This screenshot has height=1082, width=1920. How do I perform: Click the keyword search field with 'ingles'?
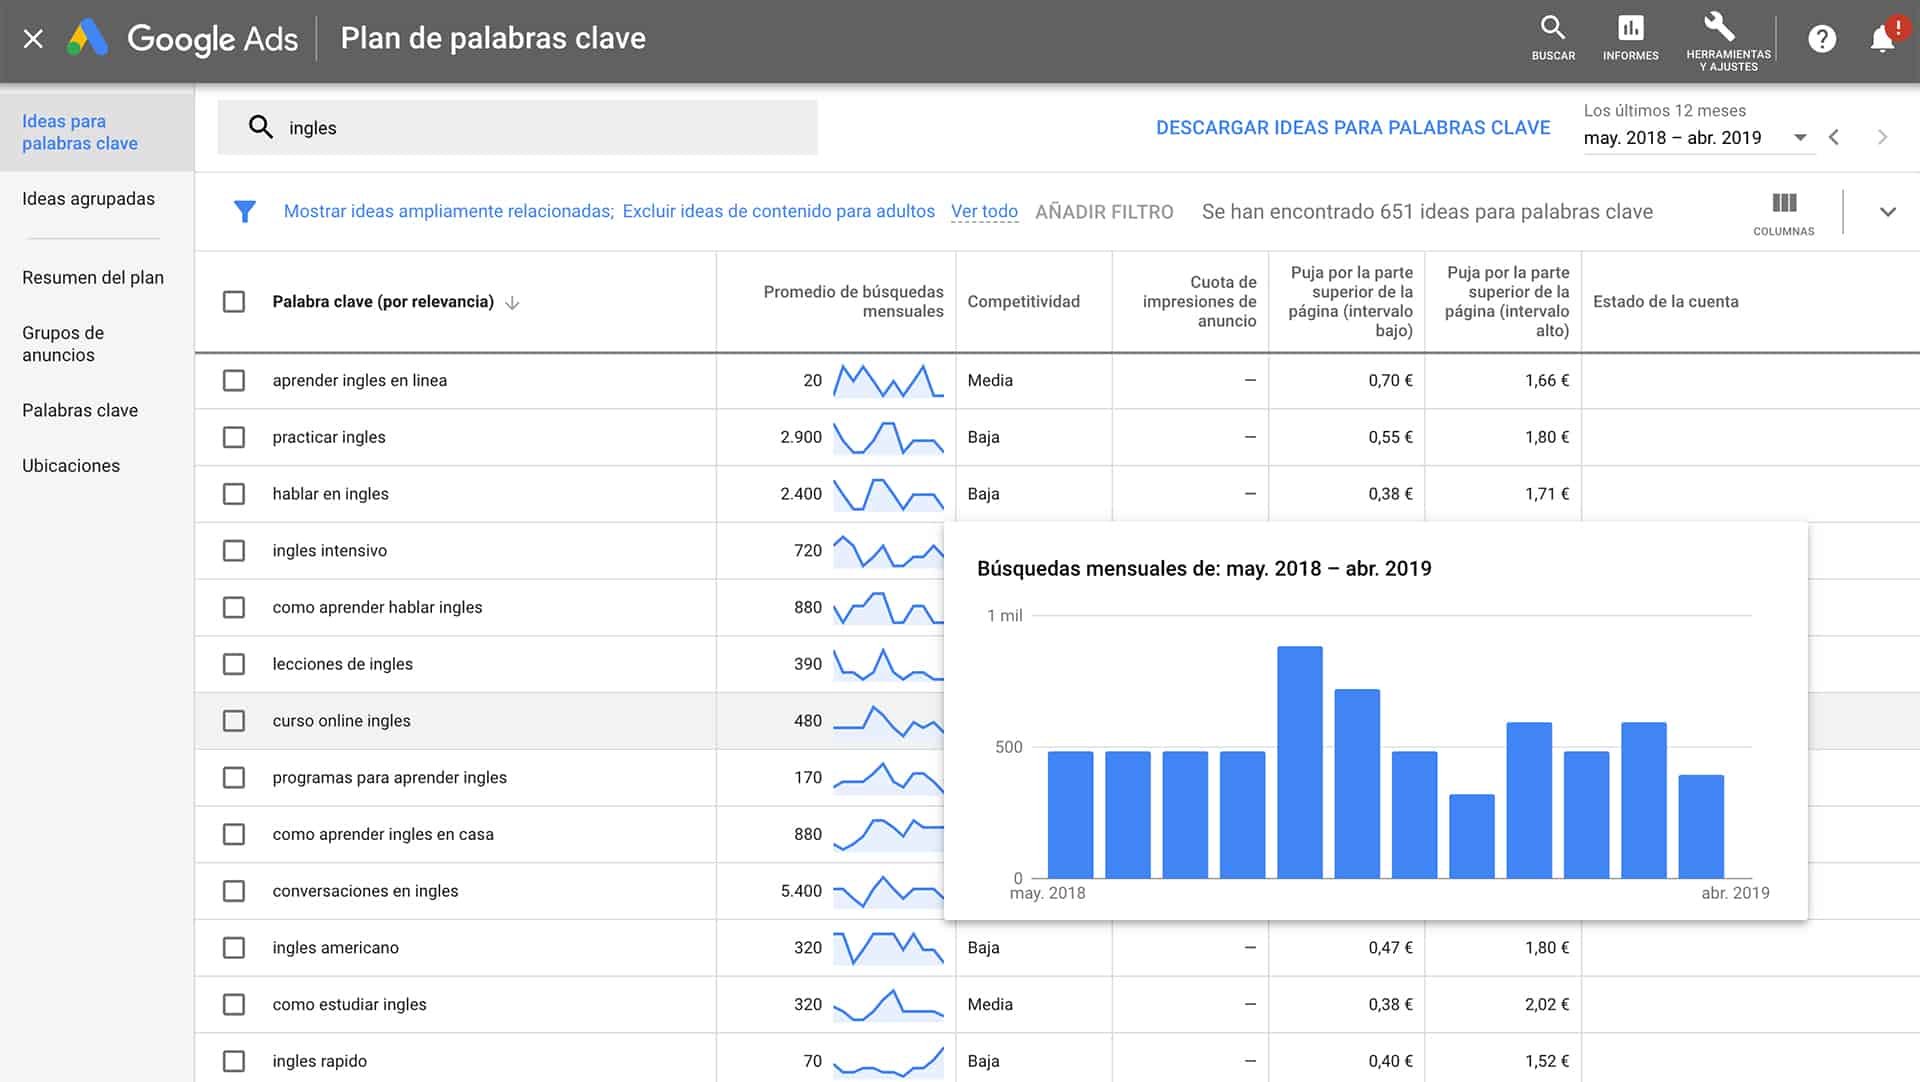tap(517, 128)
